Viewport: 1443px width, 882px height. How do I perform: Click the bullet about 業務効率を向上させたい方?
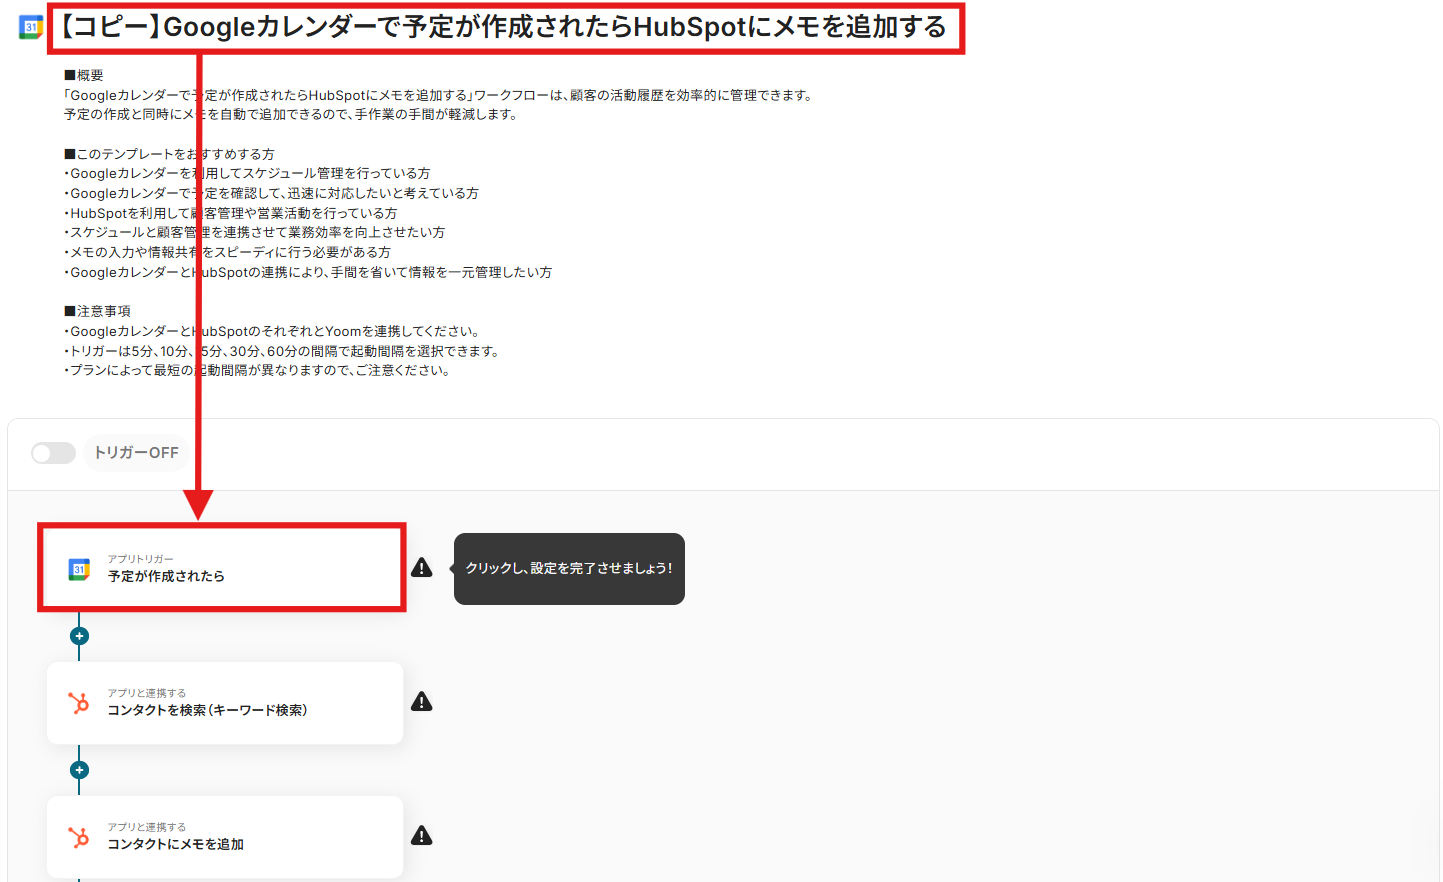[x=254, y=232]
